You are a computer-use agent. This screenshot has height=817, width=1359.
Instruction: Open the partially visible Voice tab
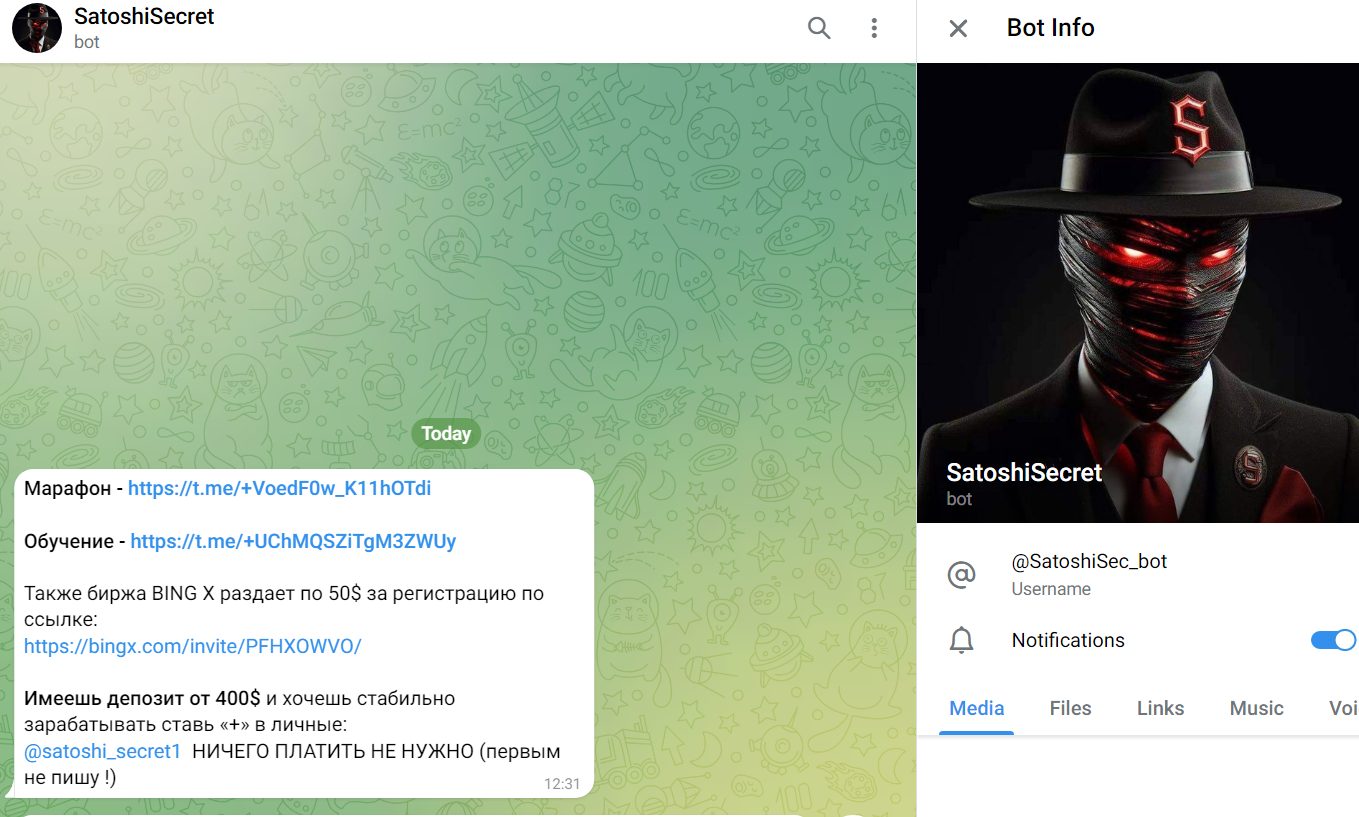coord(1343,708)
